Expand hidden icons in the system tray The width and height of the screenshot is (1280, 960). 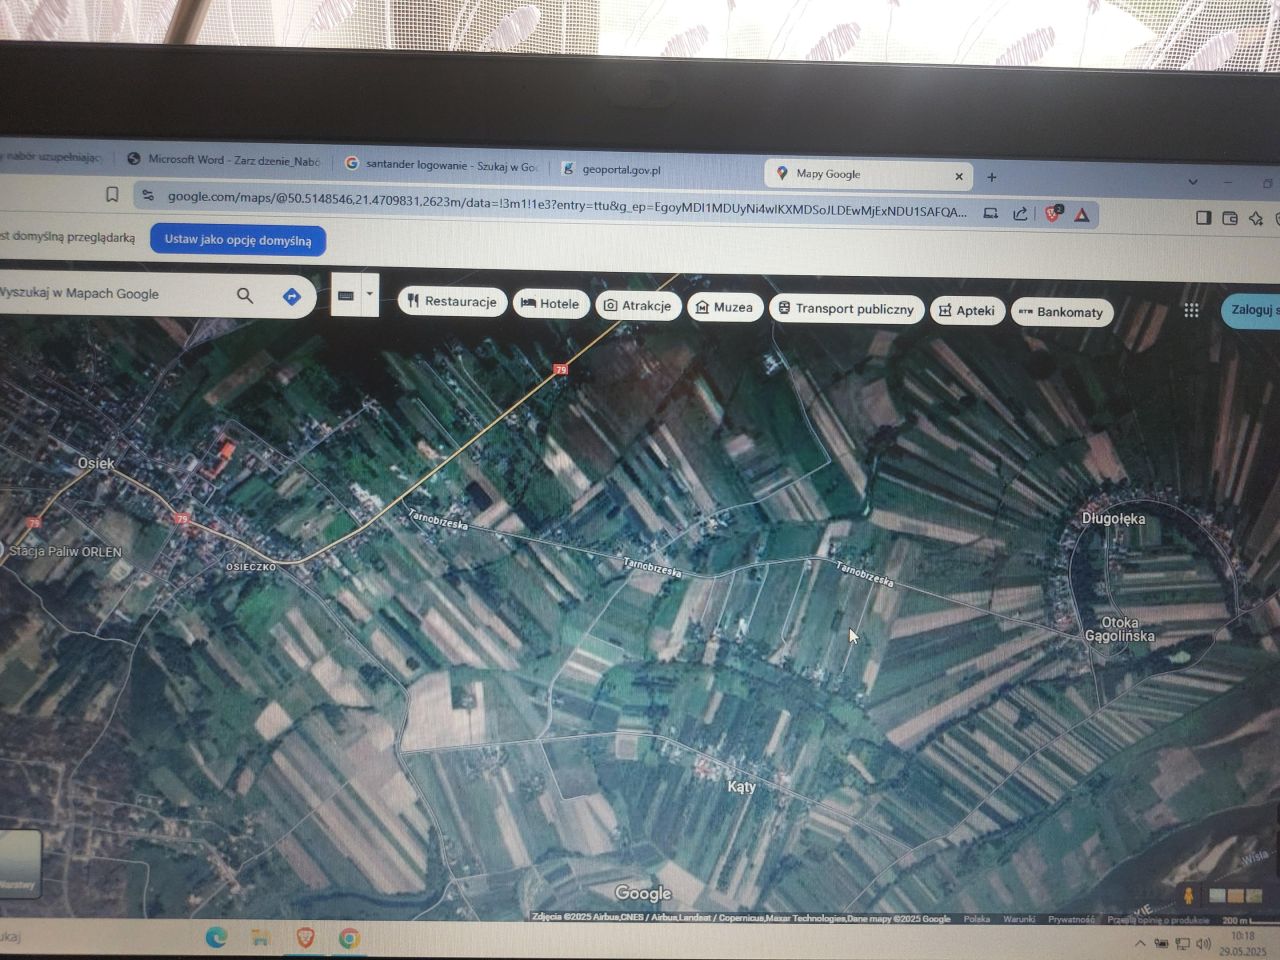coord(1141,941)
